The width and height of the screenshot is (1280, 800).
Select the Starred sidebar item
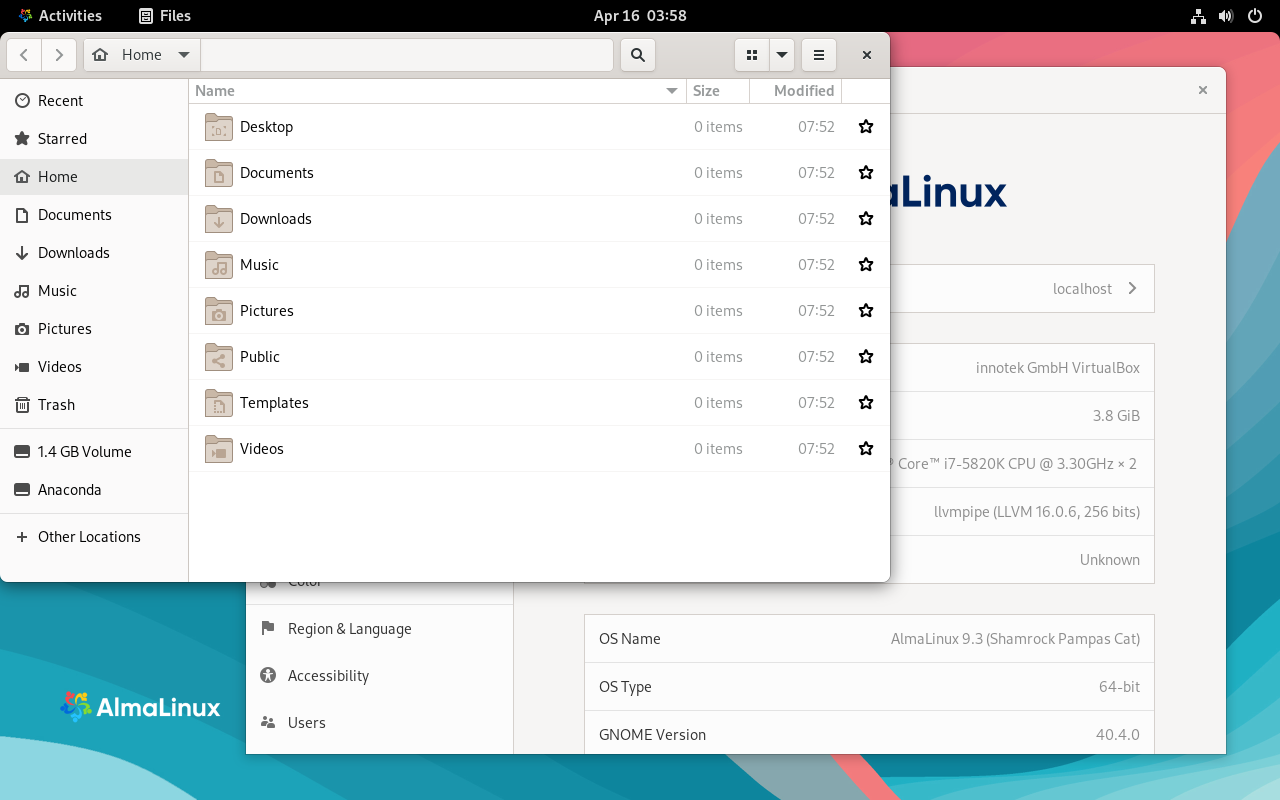click(x=62, y=139)
